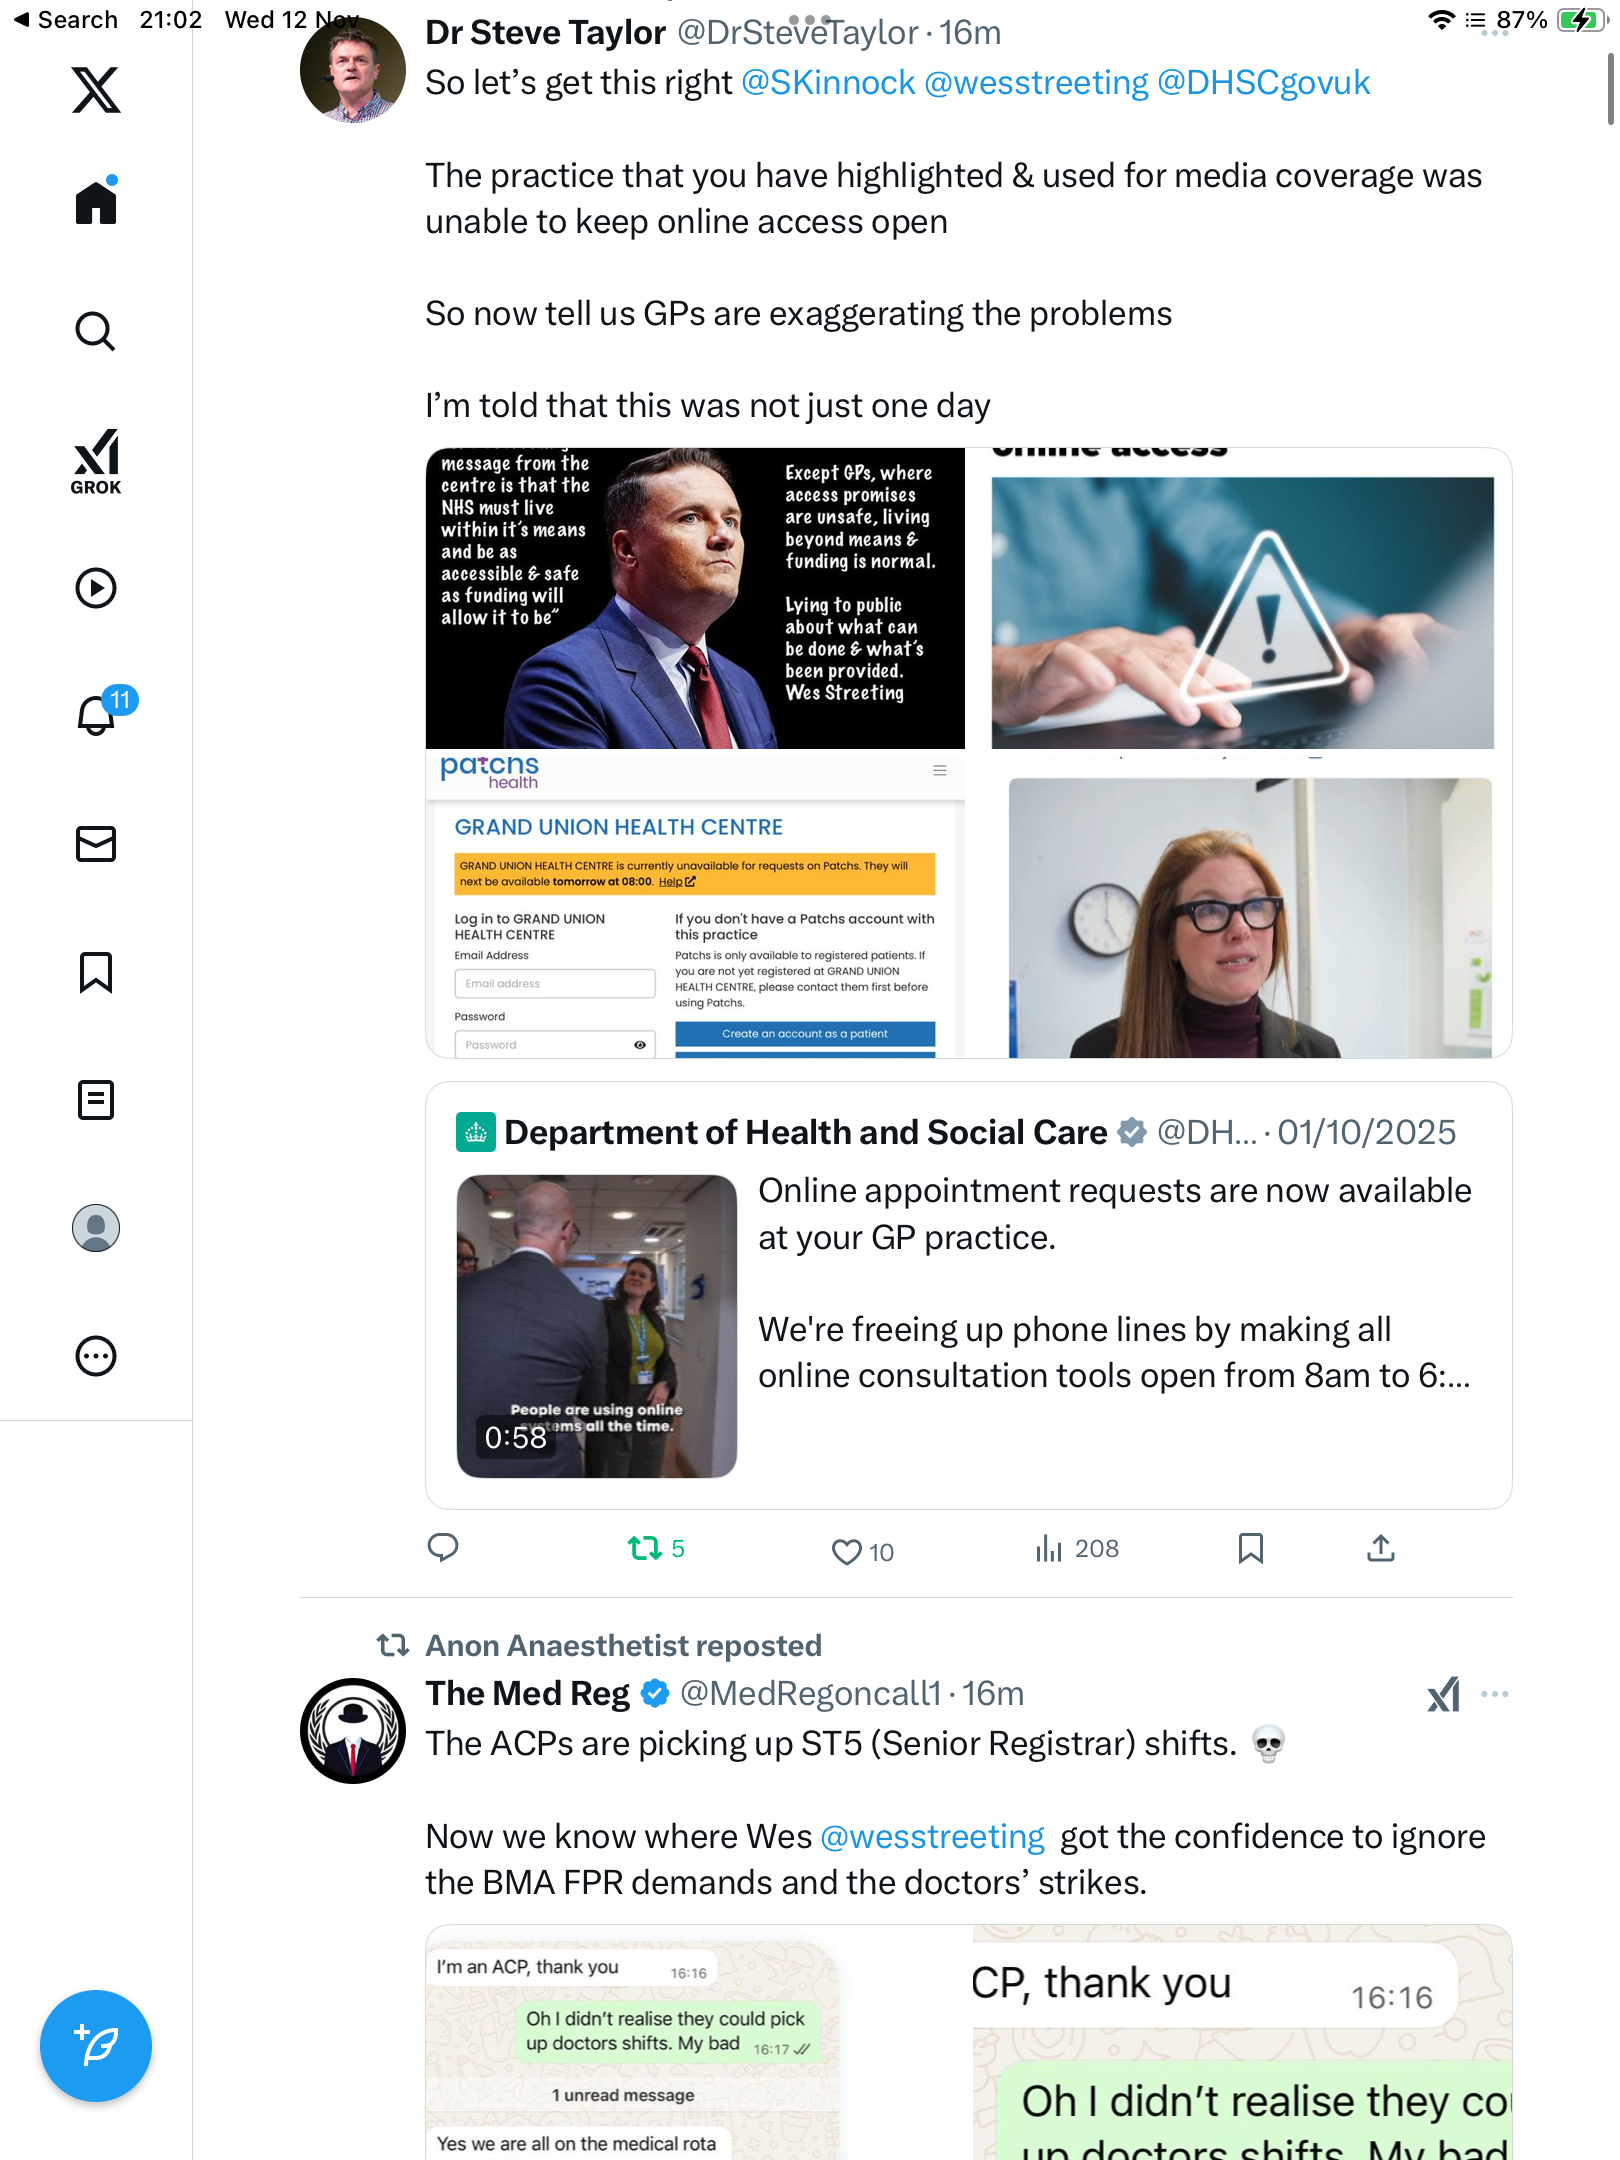Bookmark Dr Steve Taylor's post
Image resolution: width=1620 pixels, height=2160 pixels.
pos(1250,1549)
